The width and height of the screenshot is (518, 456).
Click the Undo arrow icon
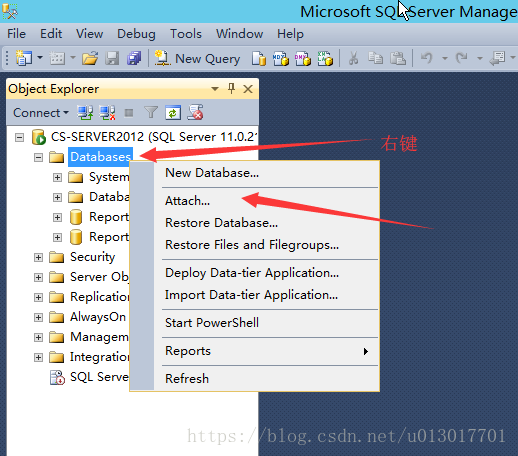point(427,58)
